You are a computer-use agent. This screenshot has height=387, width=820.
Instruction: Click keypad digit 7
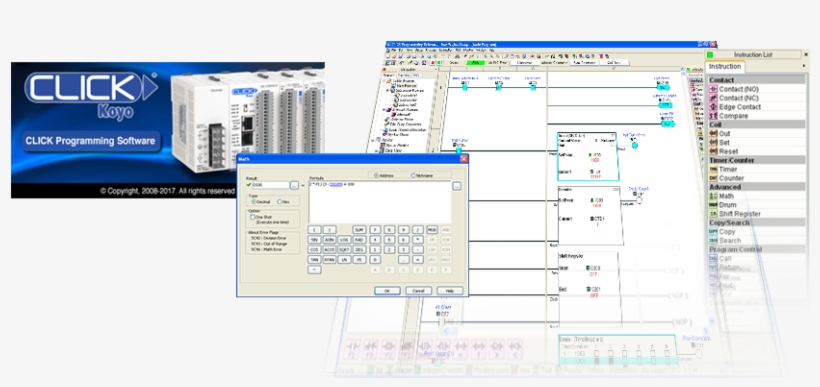[x=375, y=230]
